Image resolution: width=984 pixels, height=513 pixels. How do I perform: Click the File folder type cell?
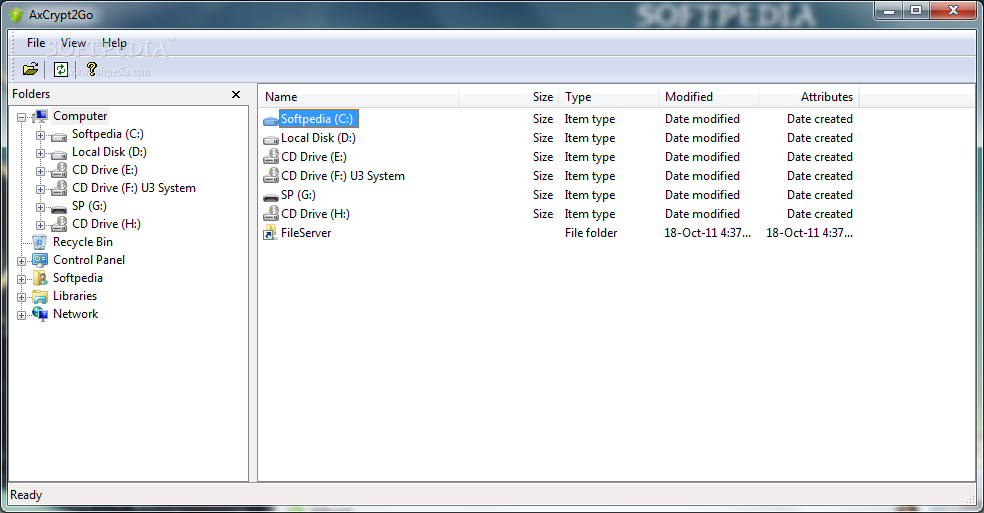coord(591,233)
